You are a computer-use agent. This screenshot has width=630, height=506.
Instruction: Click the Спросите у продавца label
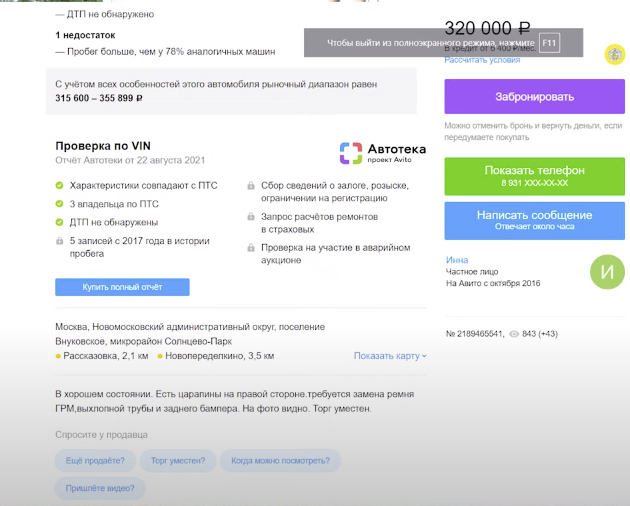(x=101, y=434)
